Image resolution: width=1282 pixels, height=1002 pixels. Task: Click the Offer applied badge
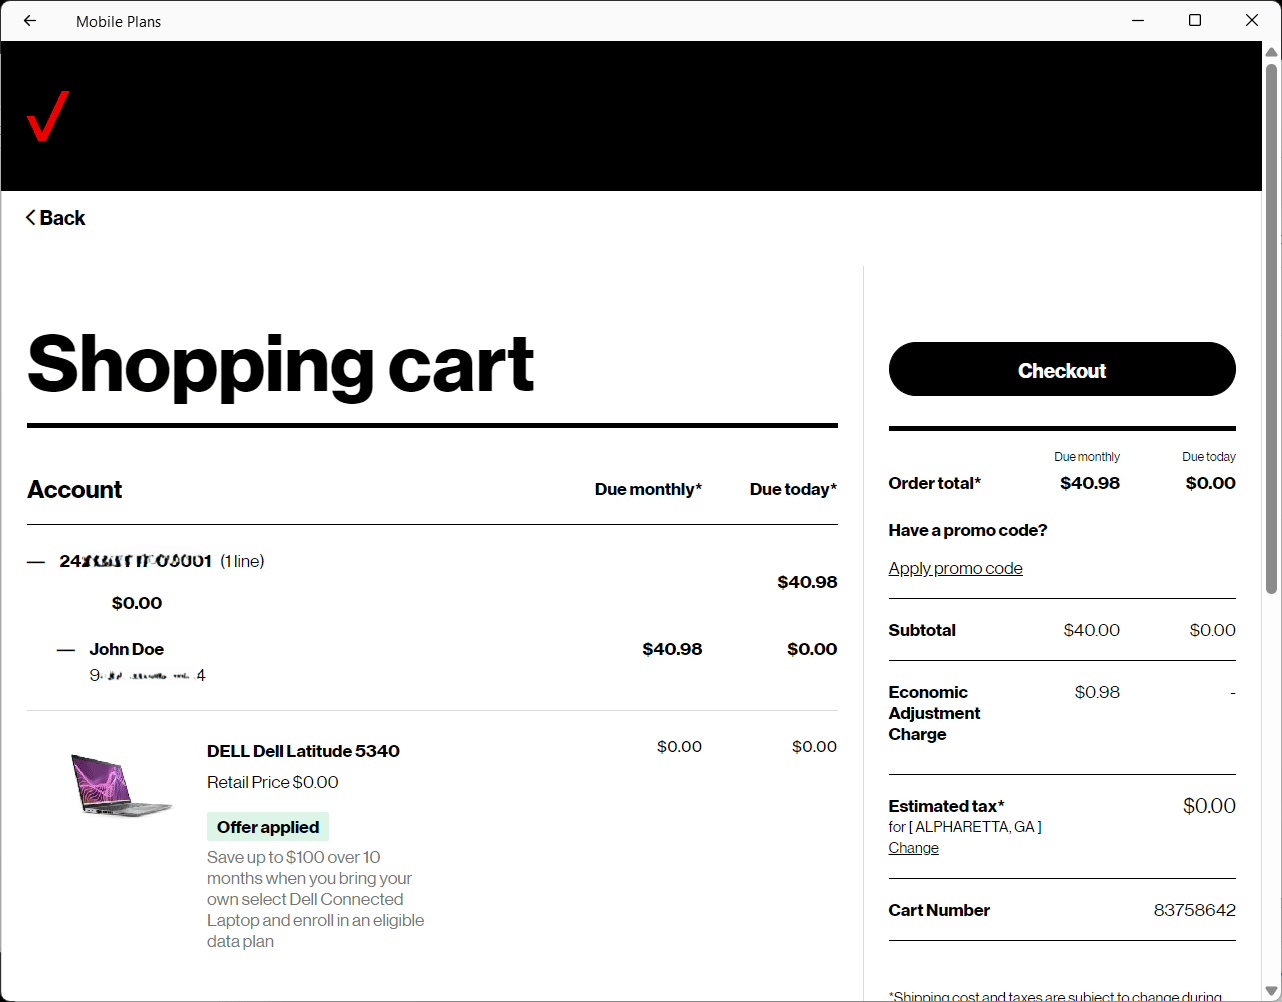coord(268,827)
